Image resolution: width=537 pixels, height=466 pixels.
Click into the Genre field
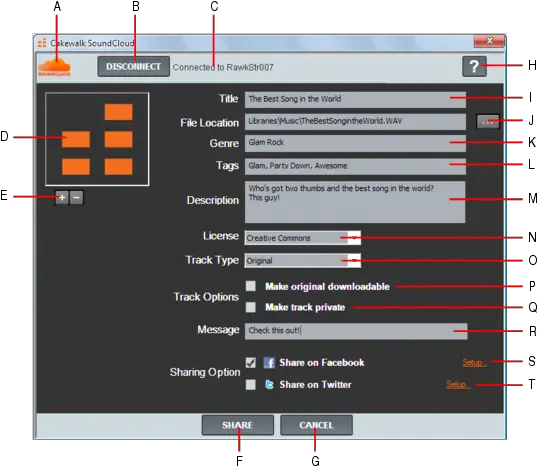click(355, 143)
